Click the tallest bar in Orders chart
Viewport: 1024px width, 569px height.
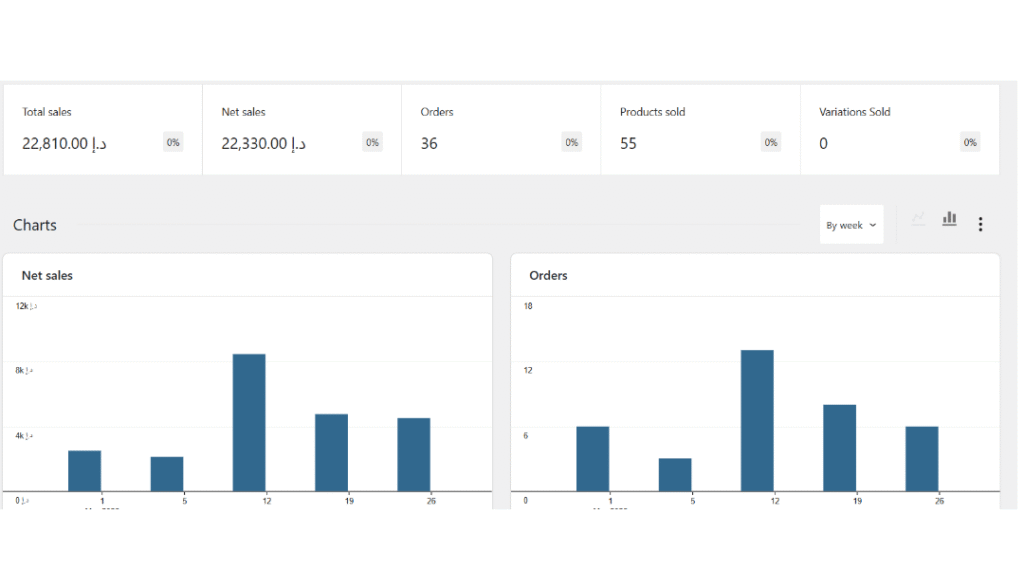pyautogui.click(x=757, y=420)
